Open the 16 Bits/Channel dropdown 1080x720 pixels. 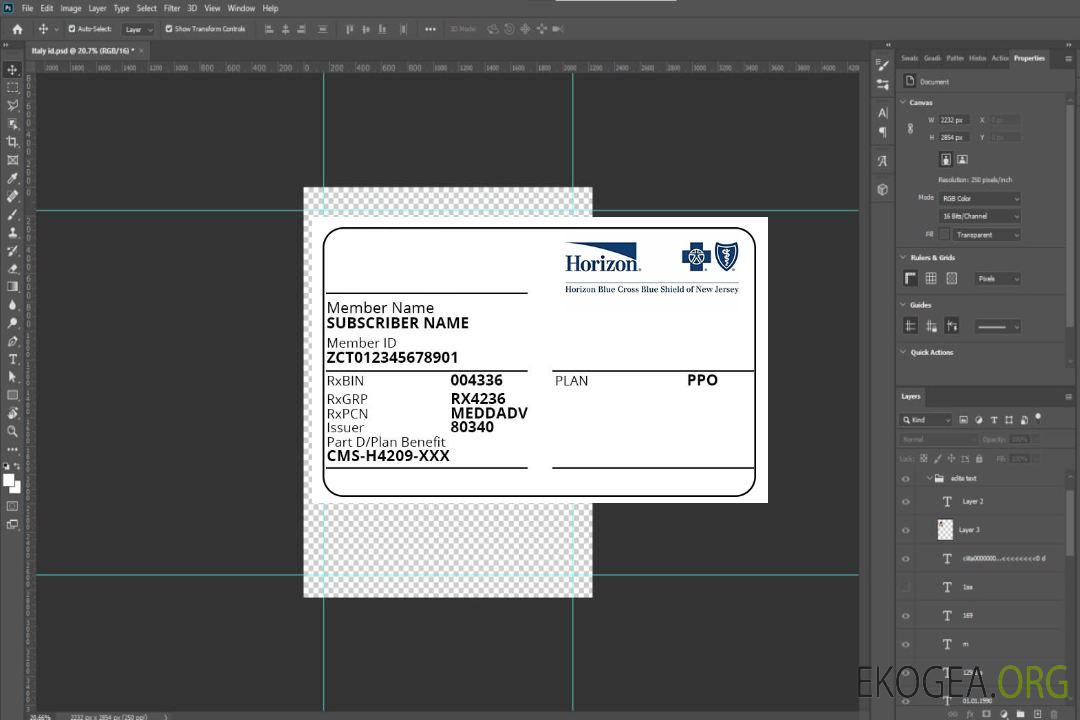(x=980, y=216)
